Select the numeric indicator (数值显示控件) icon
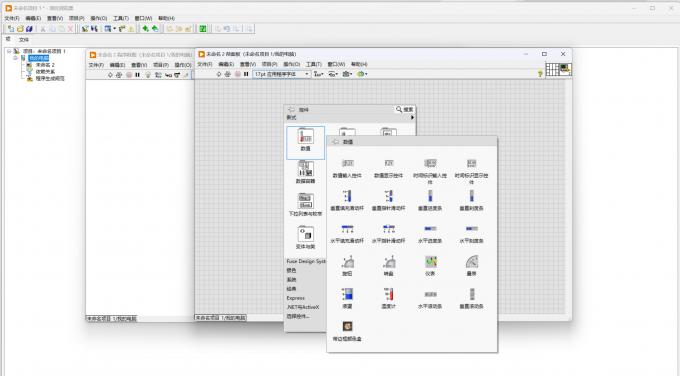Image resolution: width=680 pixels, height=376 pixels. pyautogui.click(x=389, y=163)
